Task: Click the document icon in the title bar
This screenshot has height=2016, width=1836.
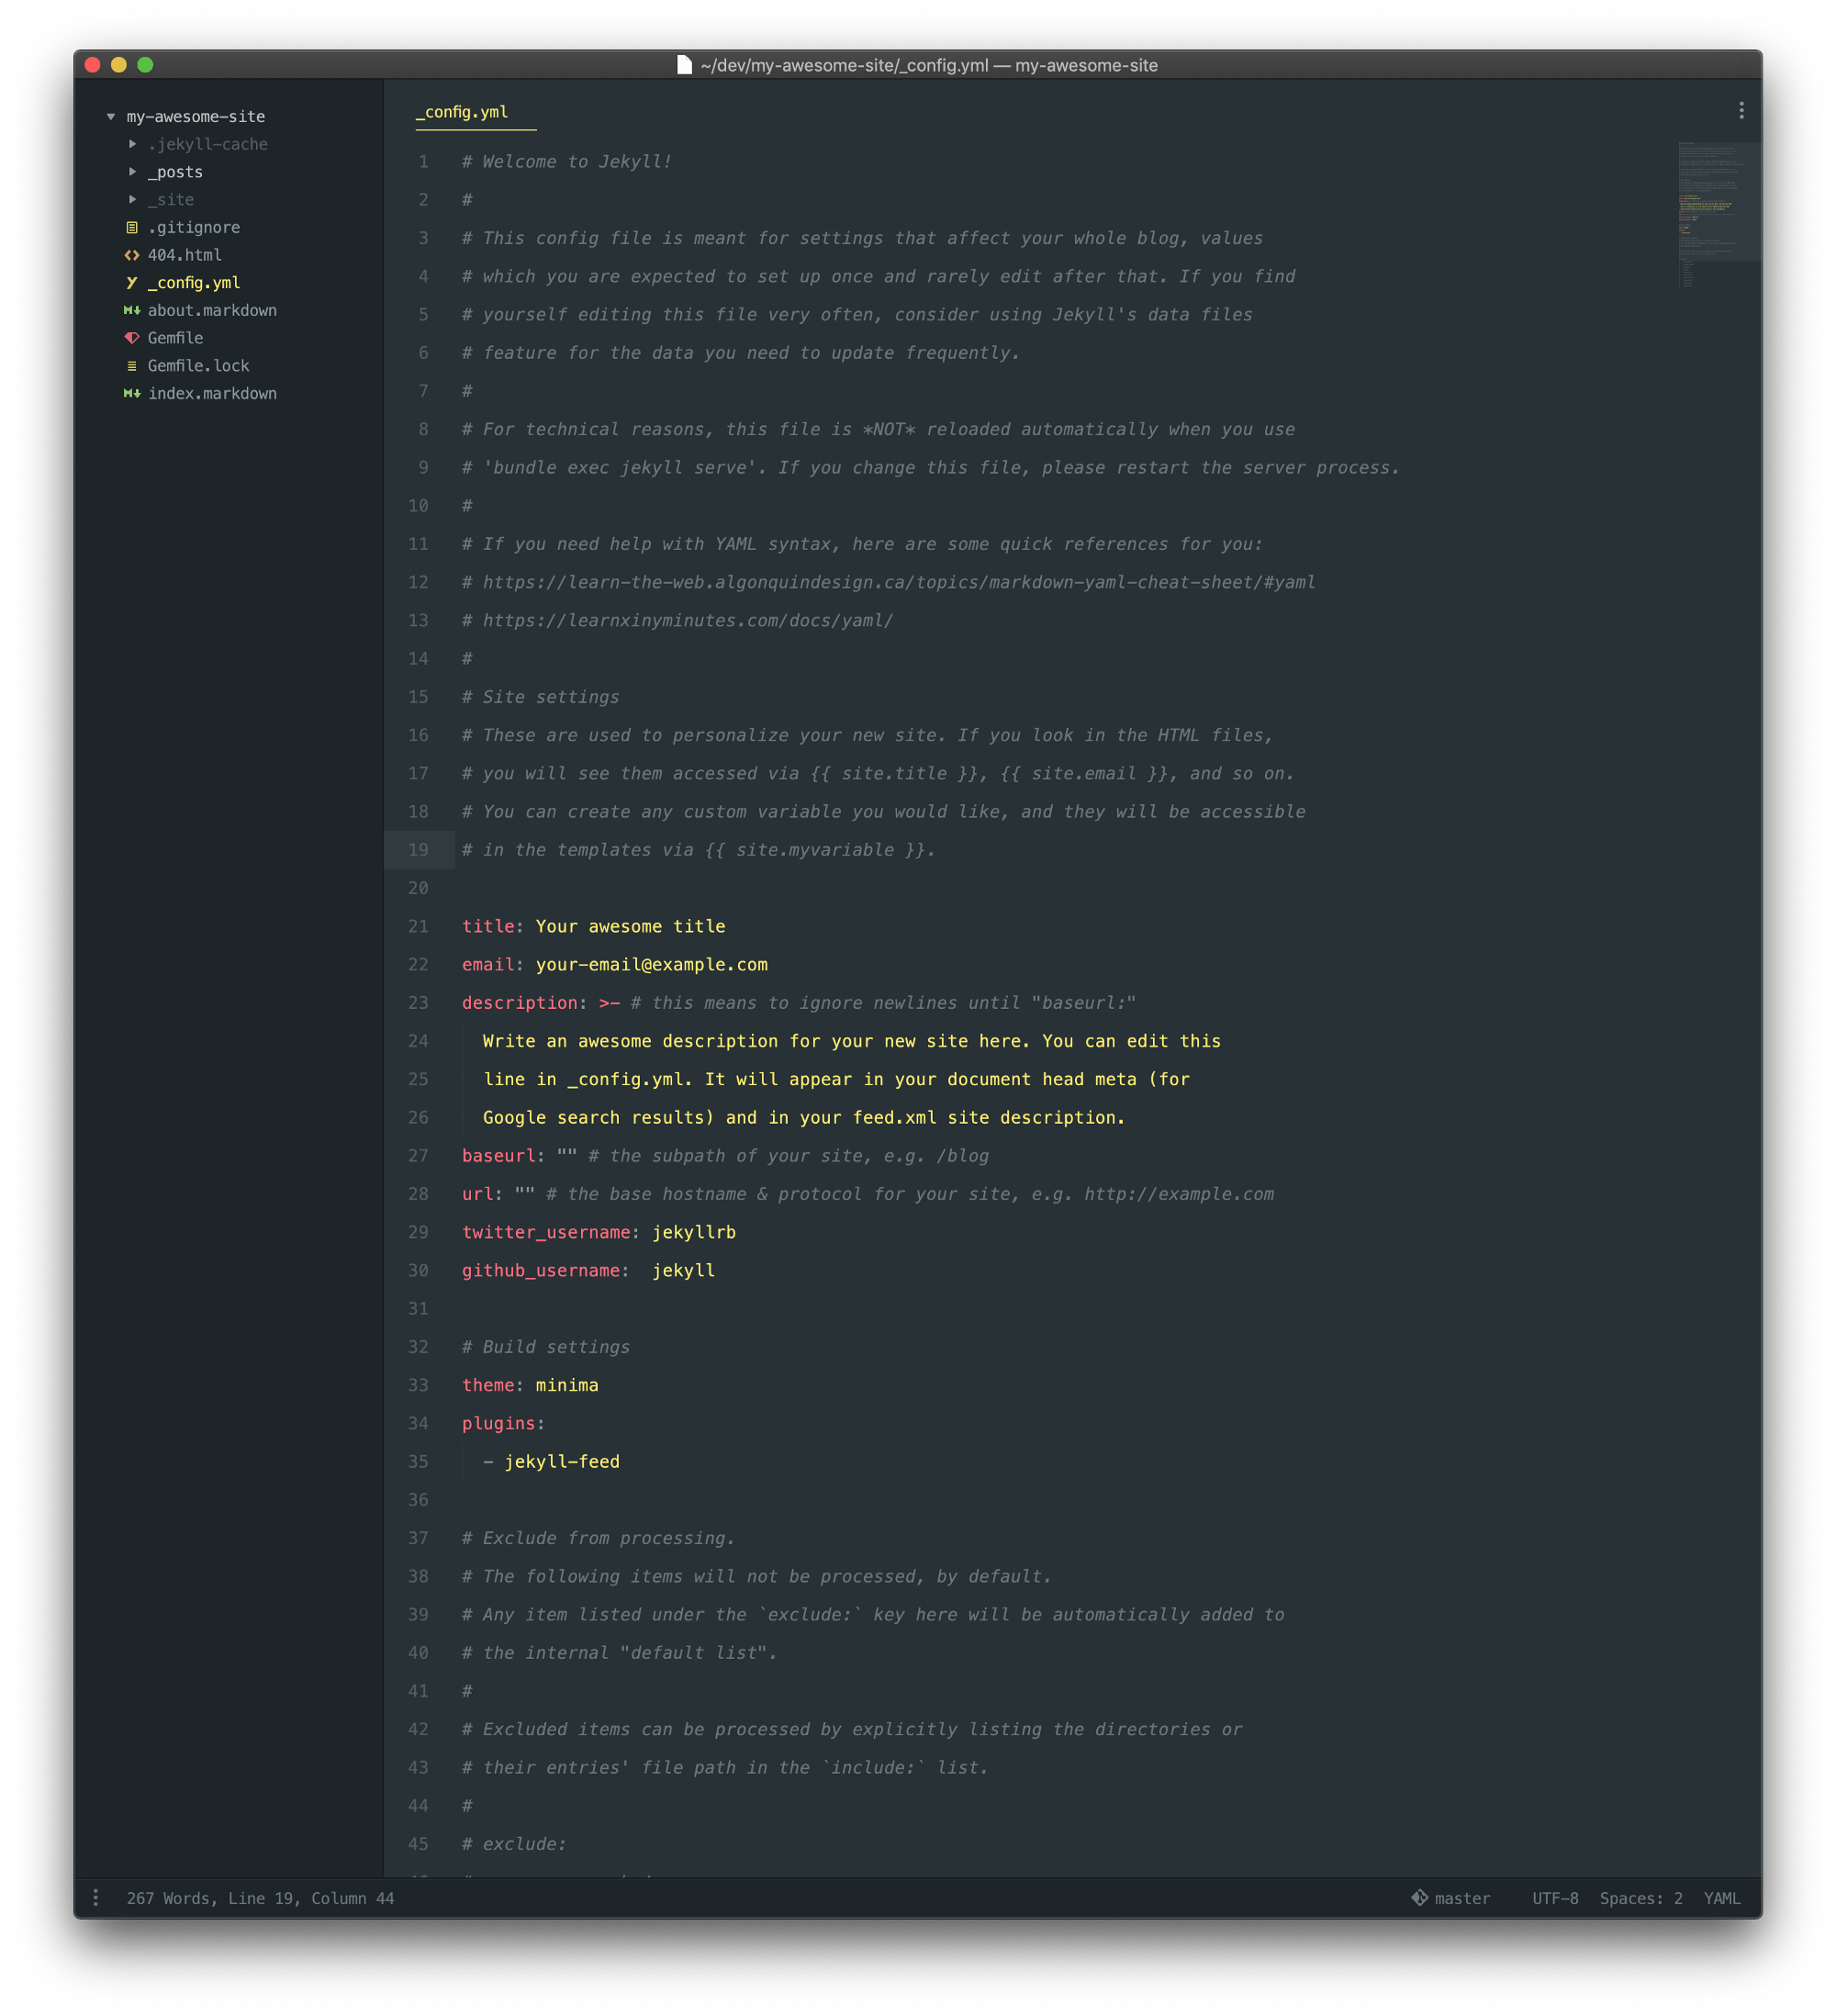Action: 684,65
